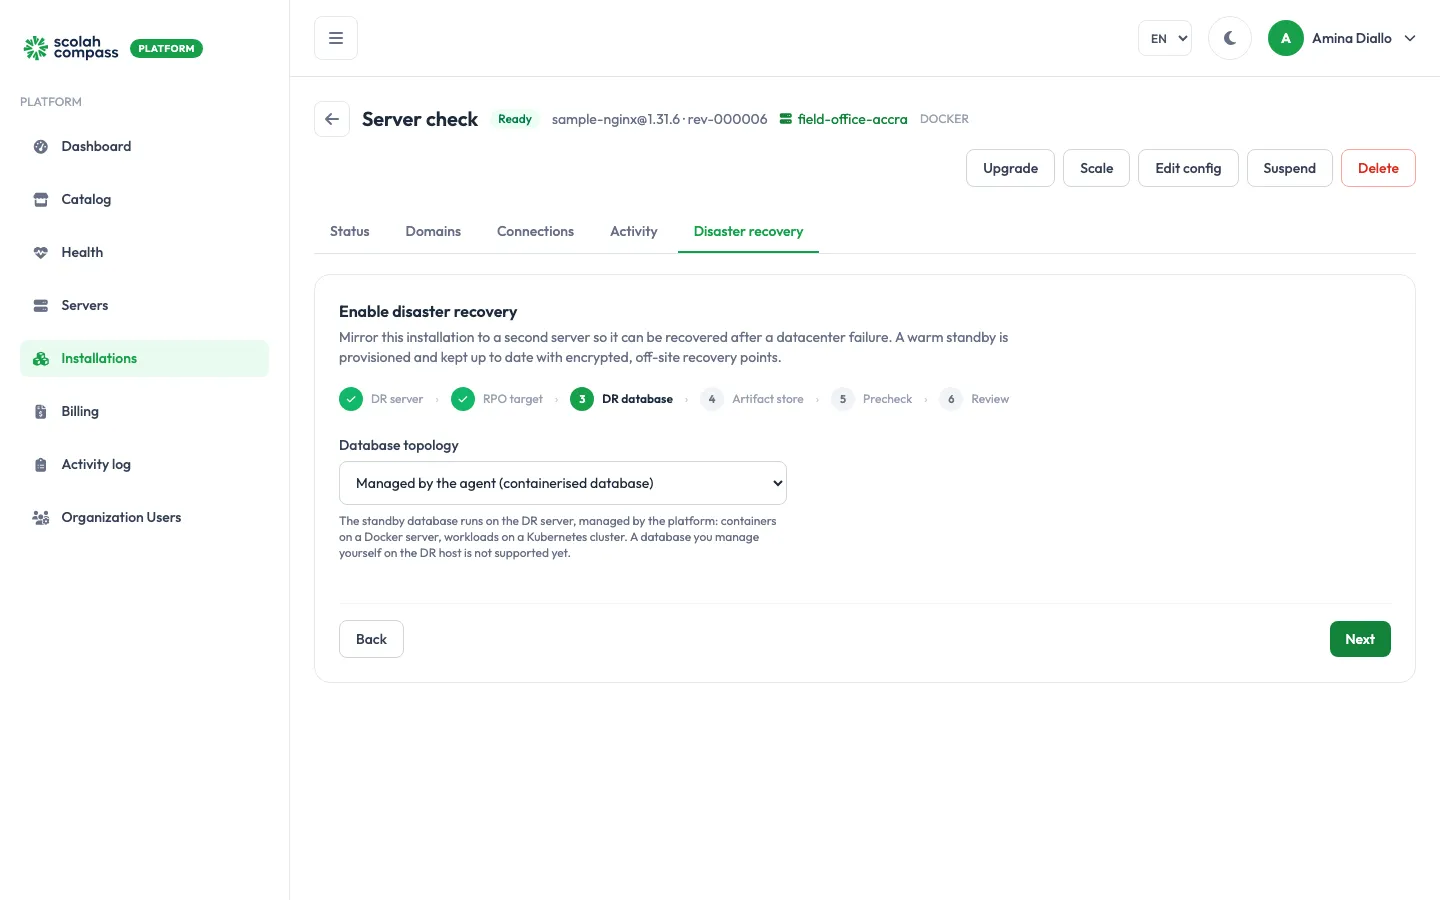Expand the Amina Diallo account menu chevron

[x=1410, y=38]
